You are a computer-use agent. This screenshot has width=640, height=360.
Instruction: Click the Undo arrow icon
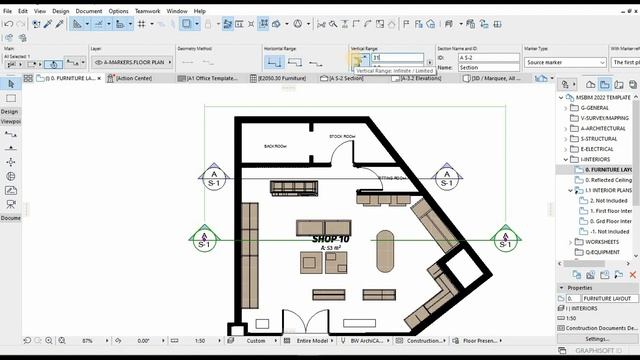coord(8,24)
